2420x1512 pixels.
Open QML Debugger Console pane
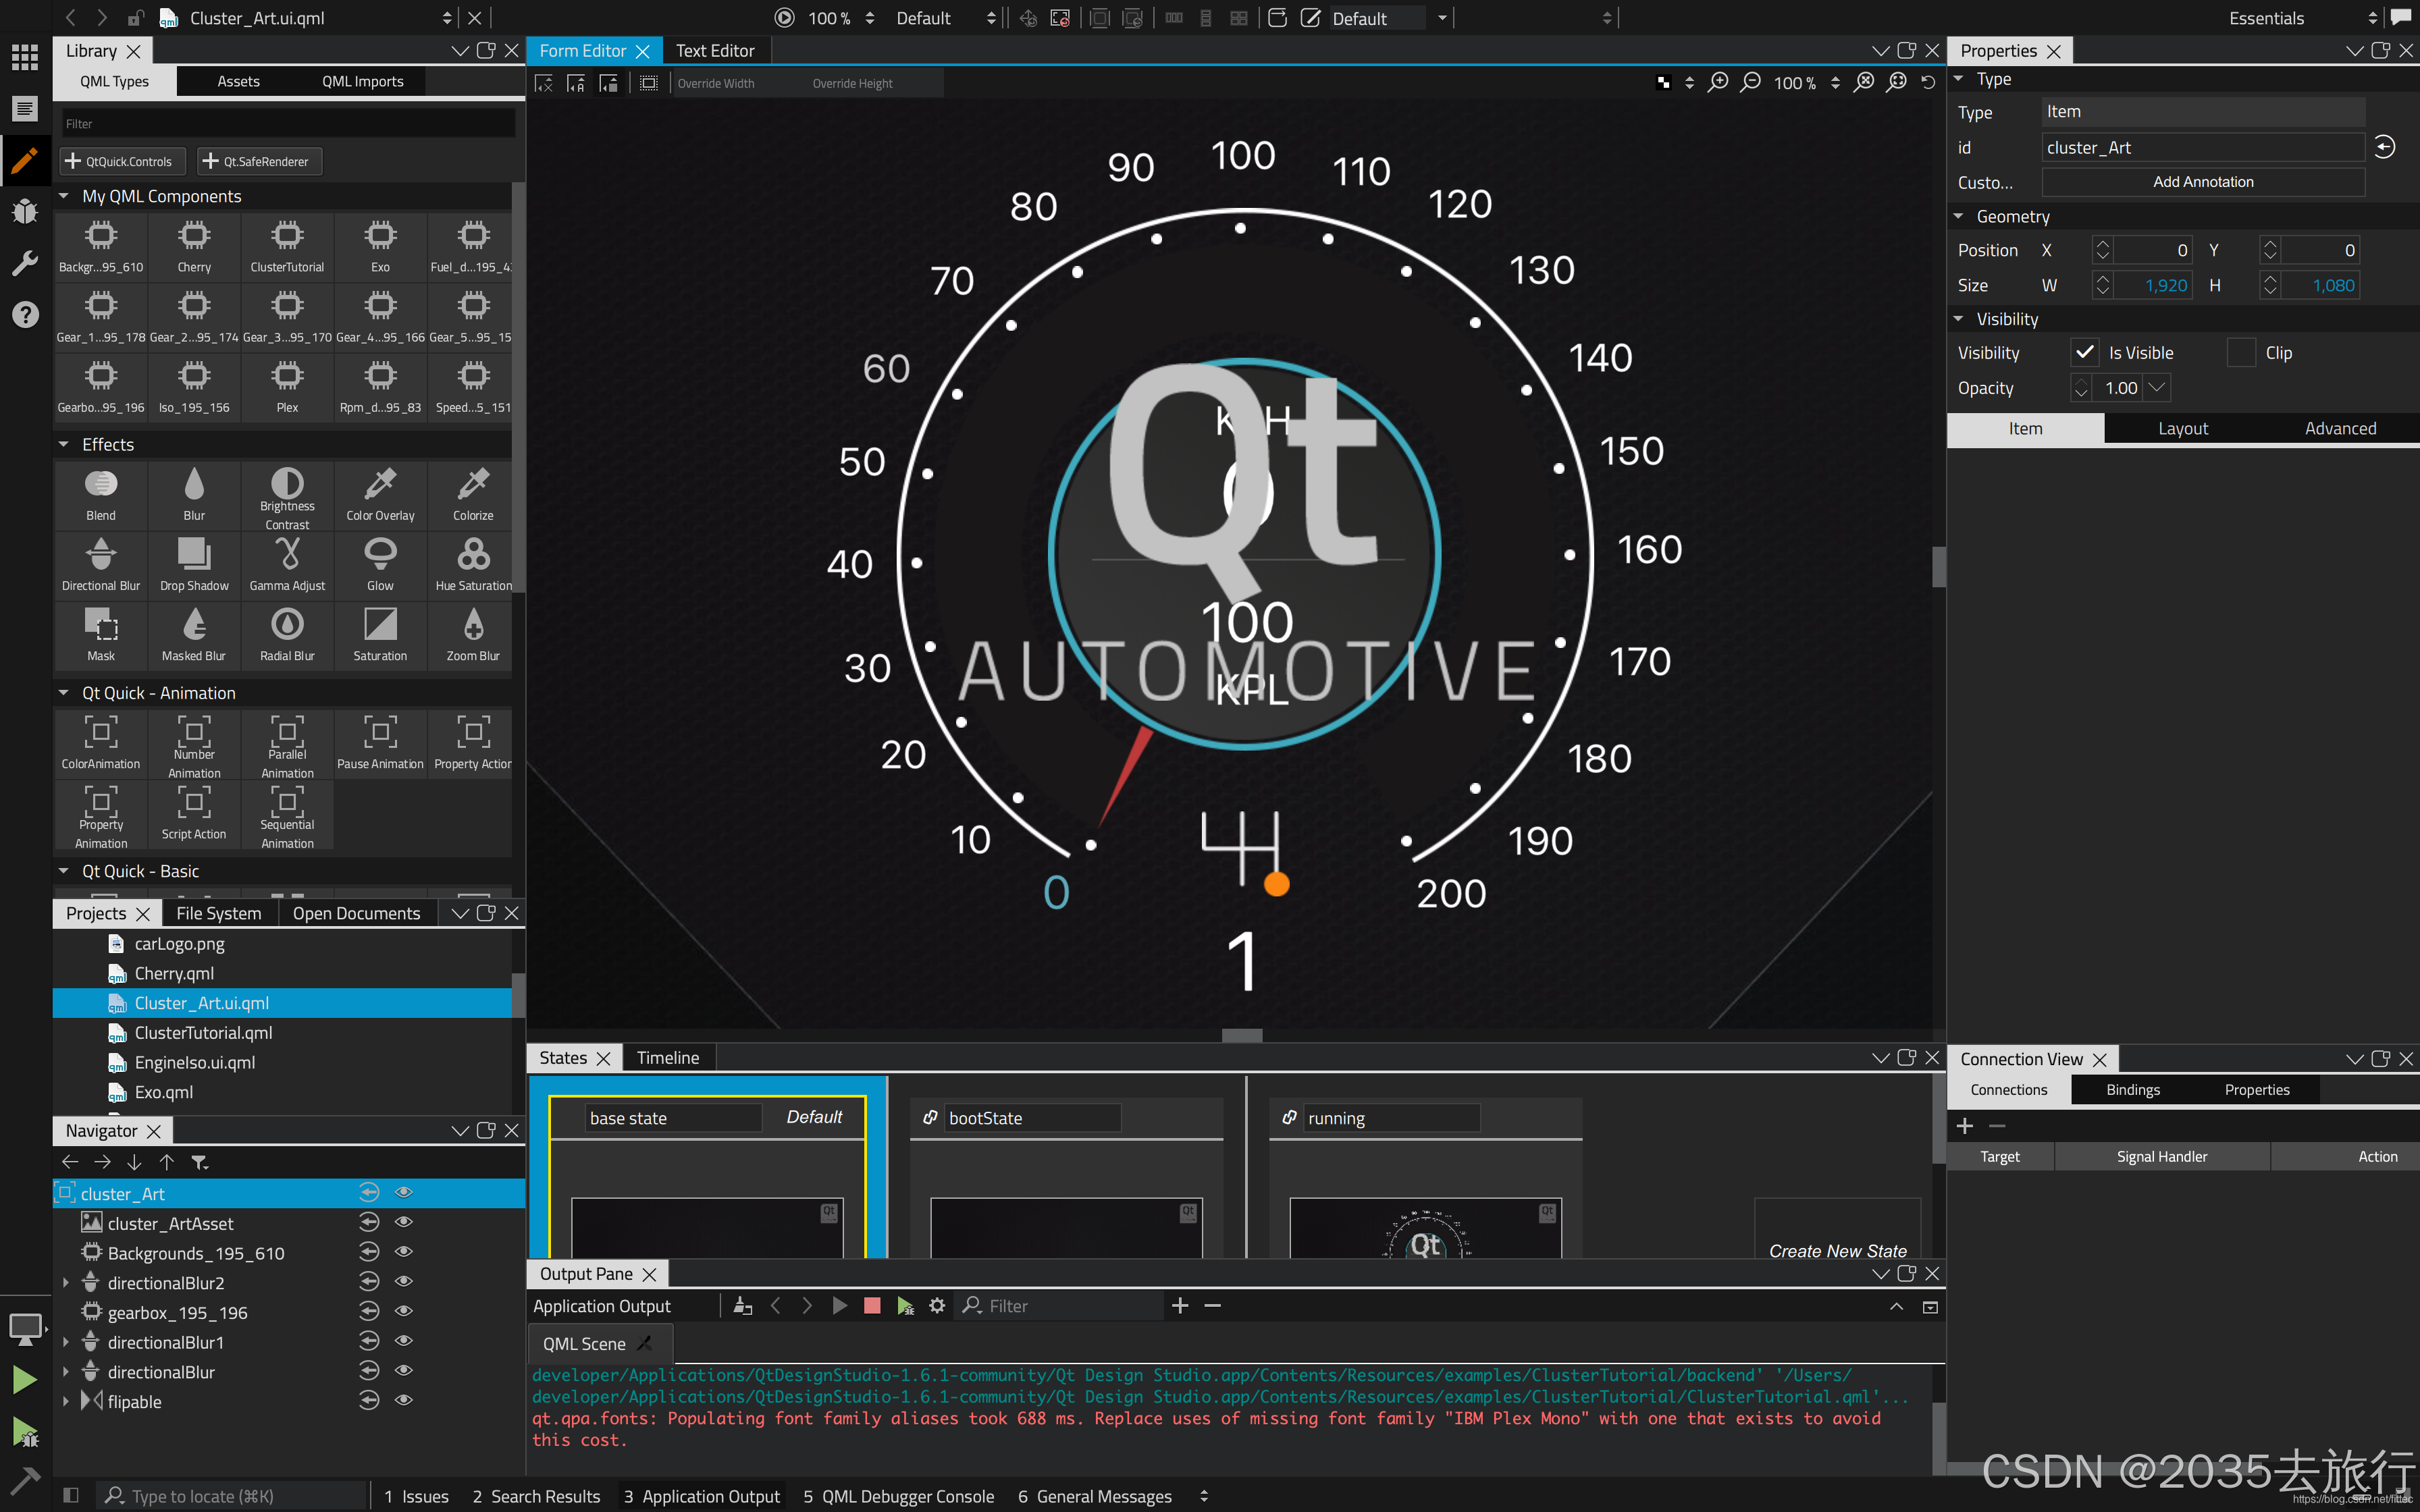coord(898,1496)
